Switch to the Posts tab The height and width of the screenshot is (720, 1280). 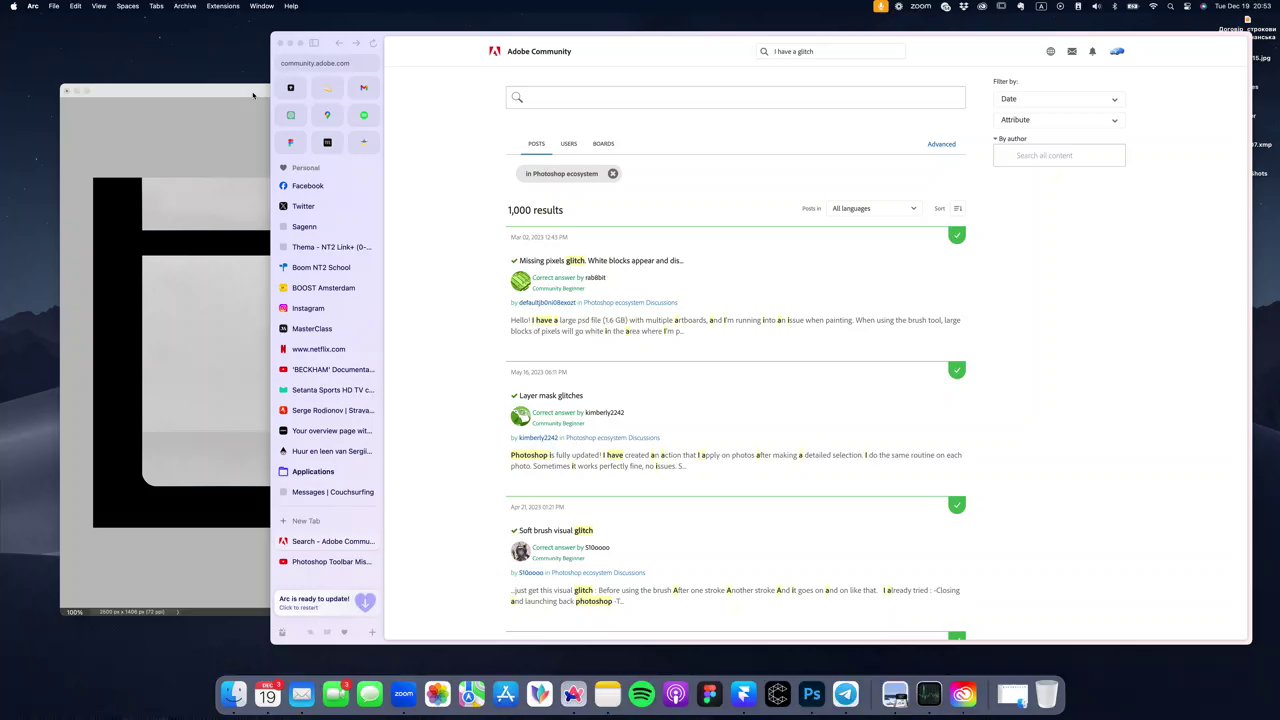[536, 144]
